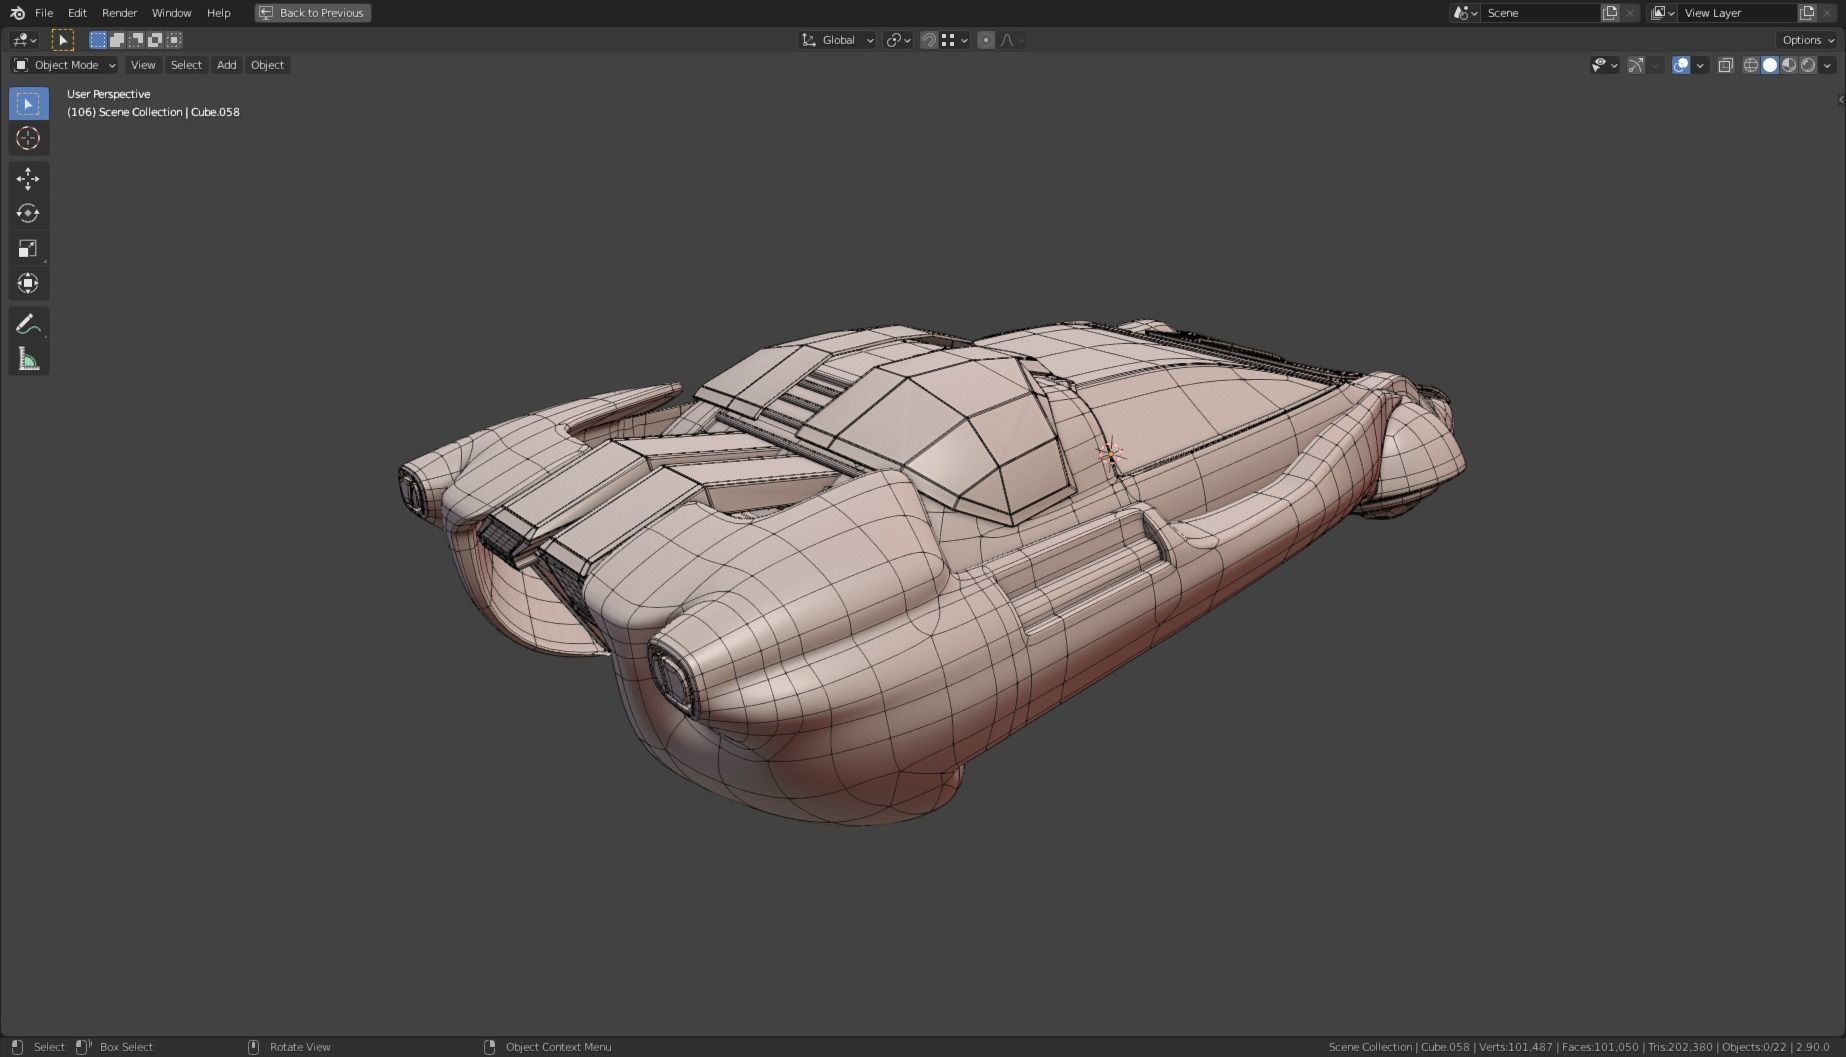Open proportional editing falloff dropdown
The image size is (1846, 1057).
pos(1012,40)
